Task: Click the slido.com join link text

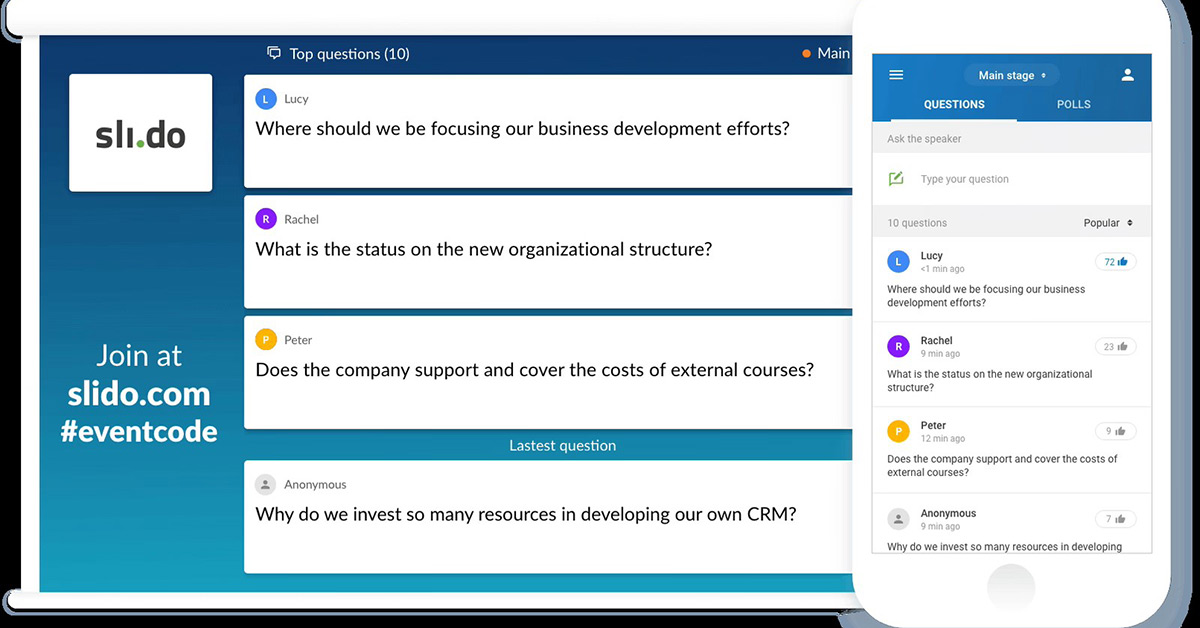Action: (139, 394)
